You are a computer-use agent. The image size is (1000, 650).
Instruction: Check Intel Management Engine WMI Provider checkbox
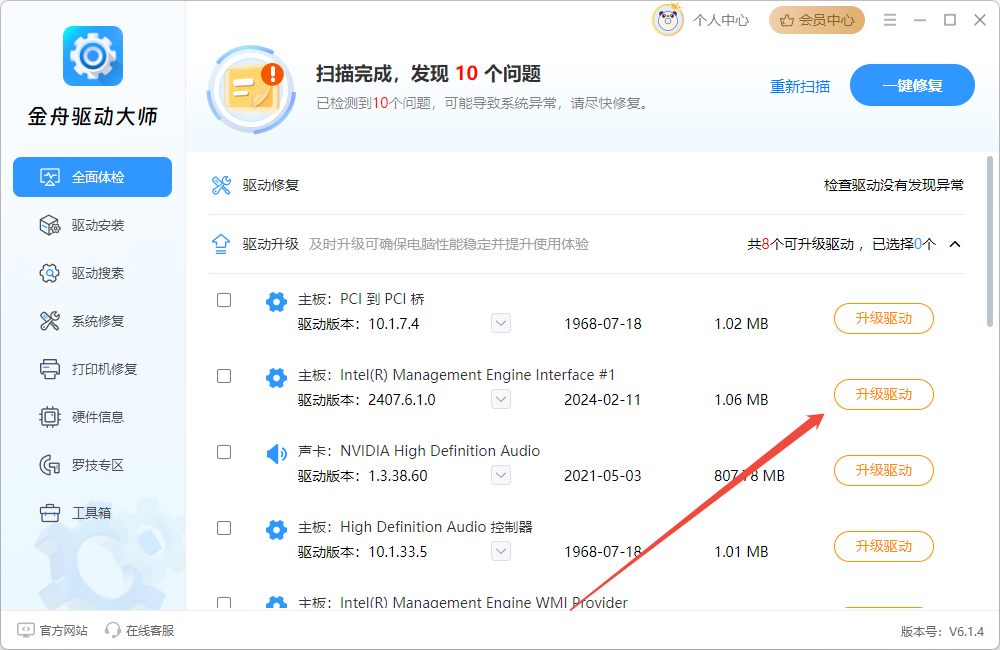point(224,603)
